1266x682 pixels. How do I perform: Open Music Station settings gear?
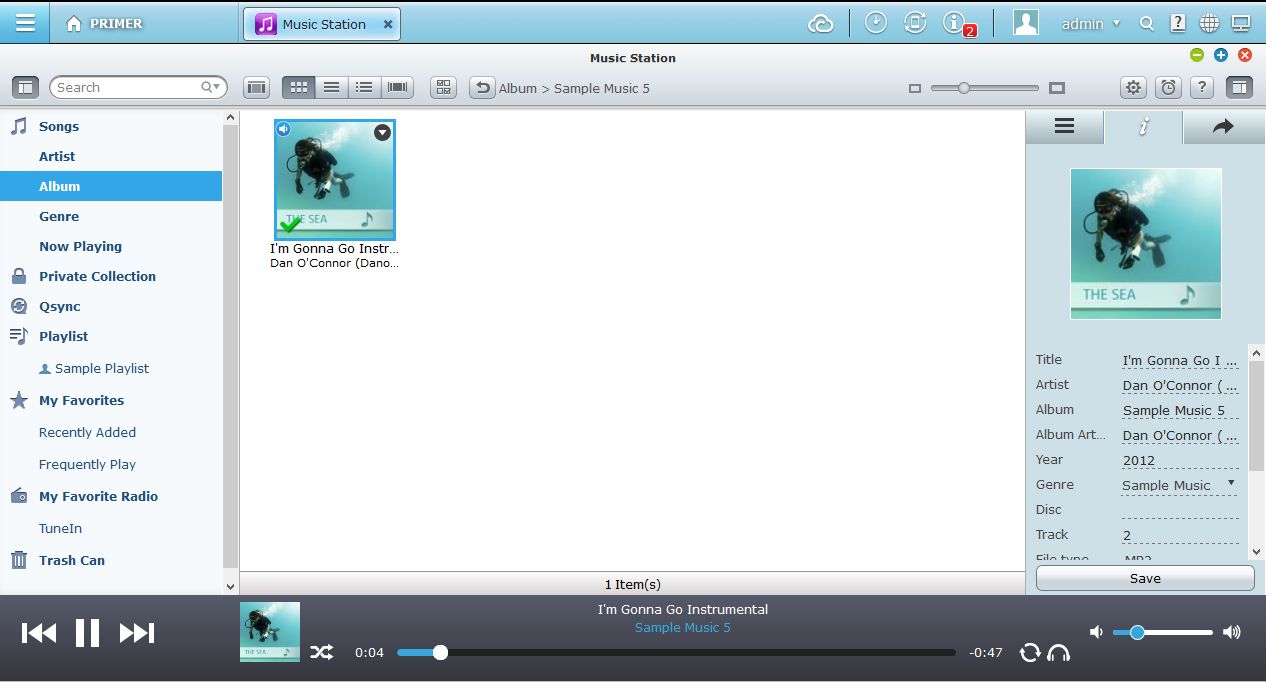(x=1133, y=88)
